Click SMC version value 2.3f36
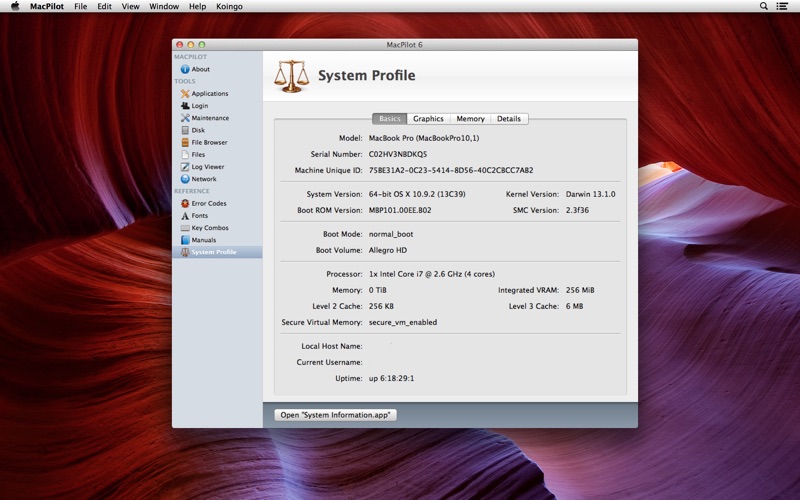Image resolution: width=800 pixels, height=500 pixels. [x=577, y=210]
